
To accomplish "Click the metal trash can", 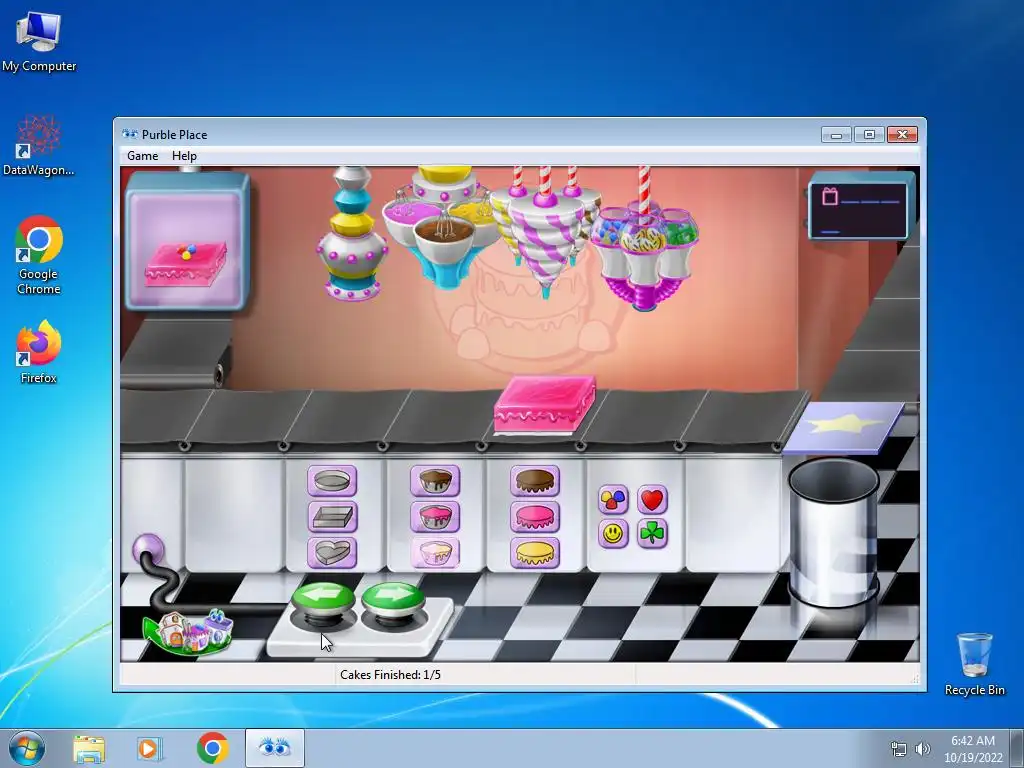I will [834, 532].
